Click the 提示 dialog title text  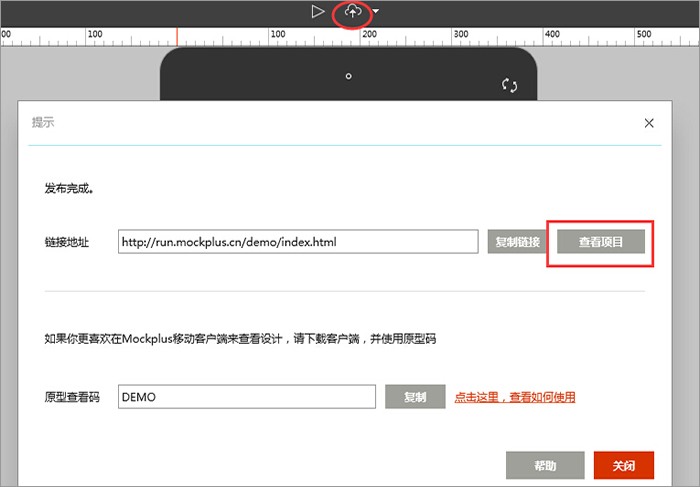coord(43,122)
